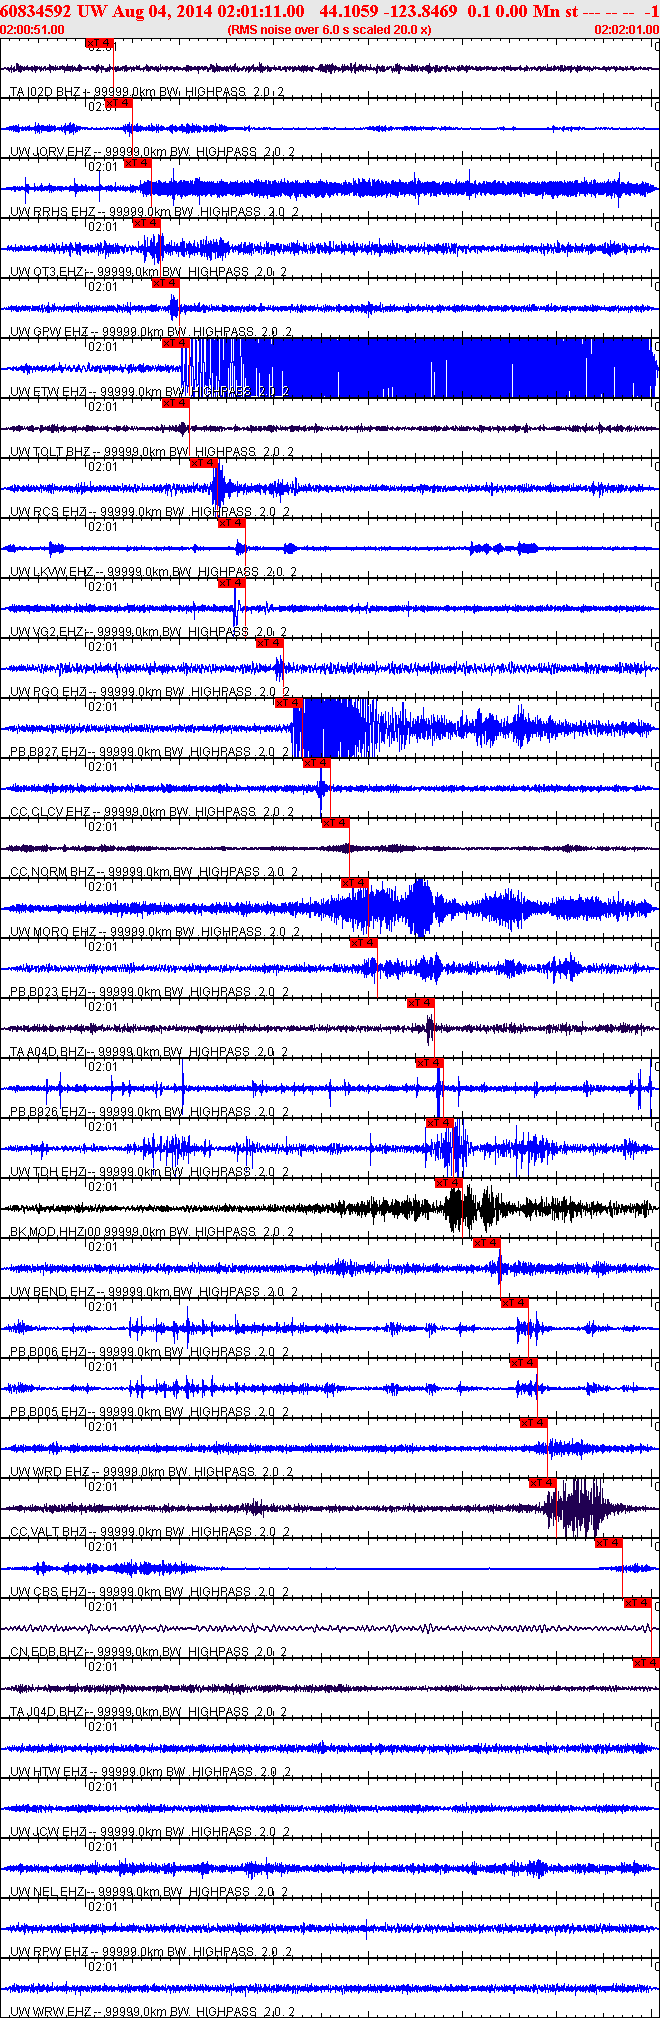Select the pick flag on UW.CBS trace
This screenshot has height=2018, width=660.
click(609, 1543)
